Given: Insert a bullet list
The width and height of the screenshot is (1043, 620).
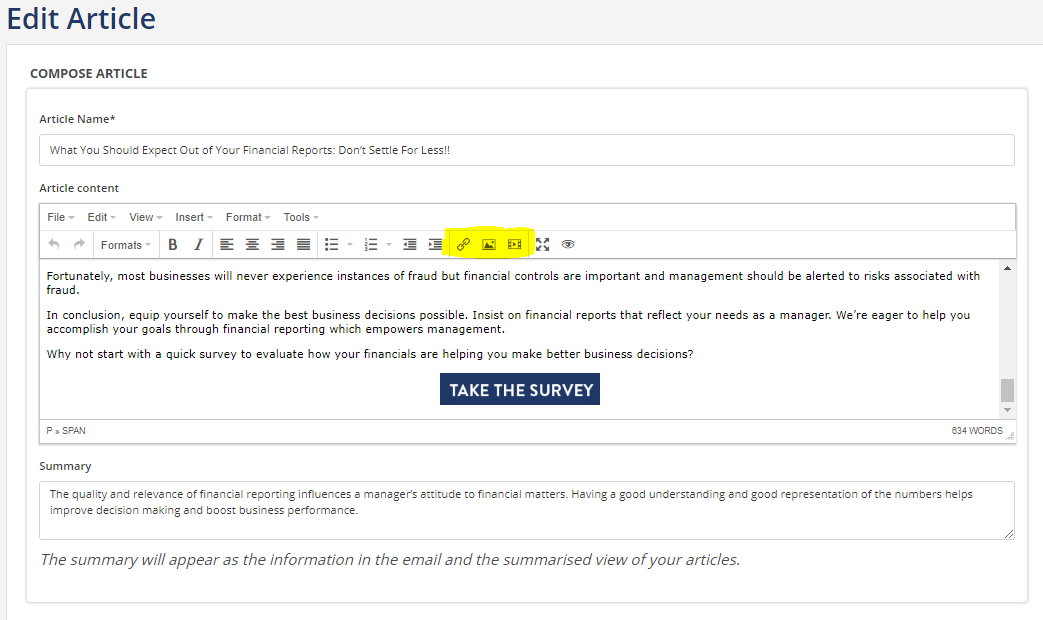Looking at the screenshot, I should tap(331, 244).
